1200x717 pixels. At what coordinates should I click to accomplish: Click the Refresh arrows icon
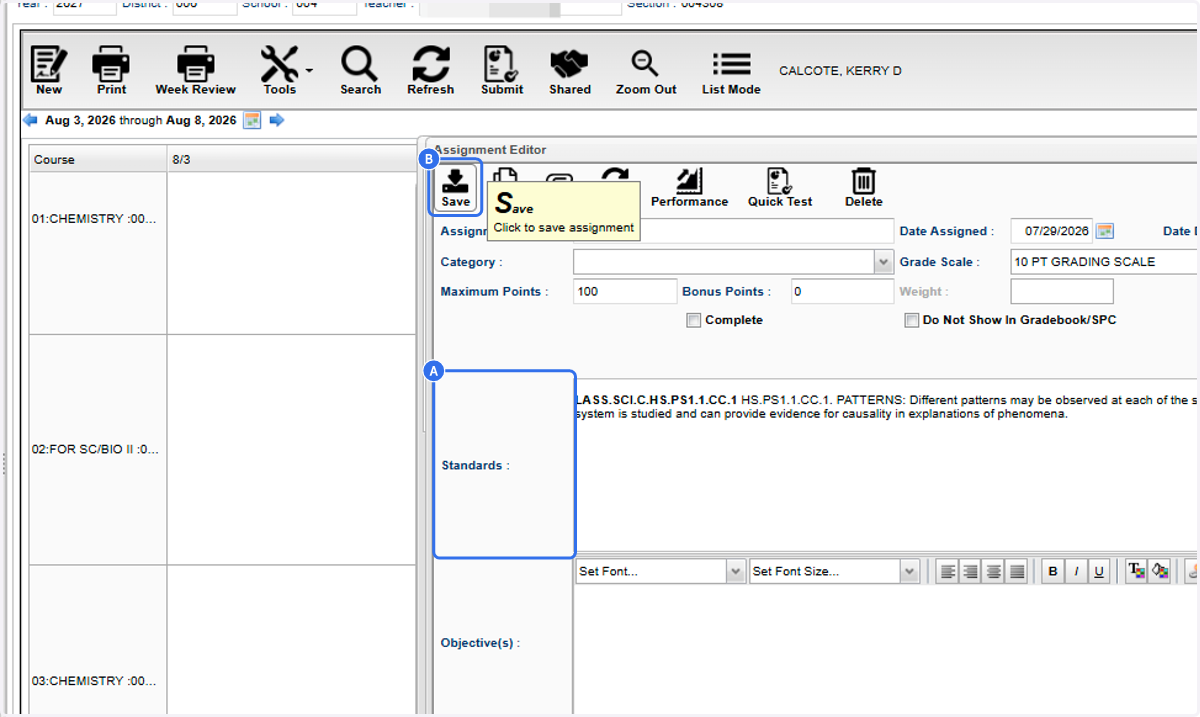(x=430, y=71)
